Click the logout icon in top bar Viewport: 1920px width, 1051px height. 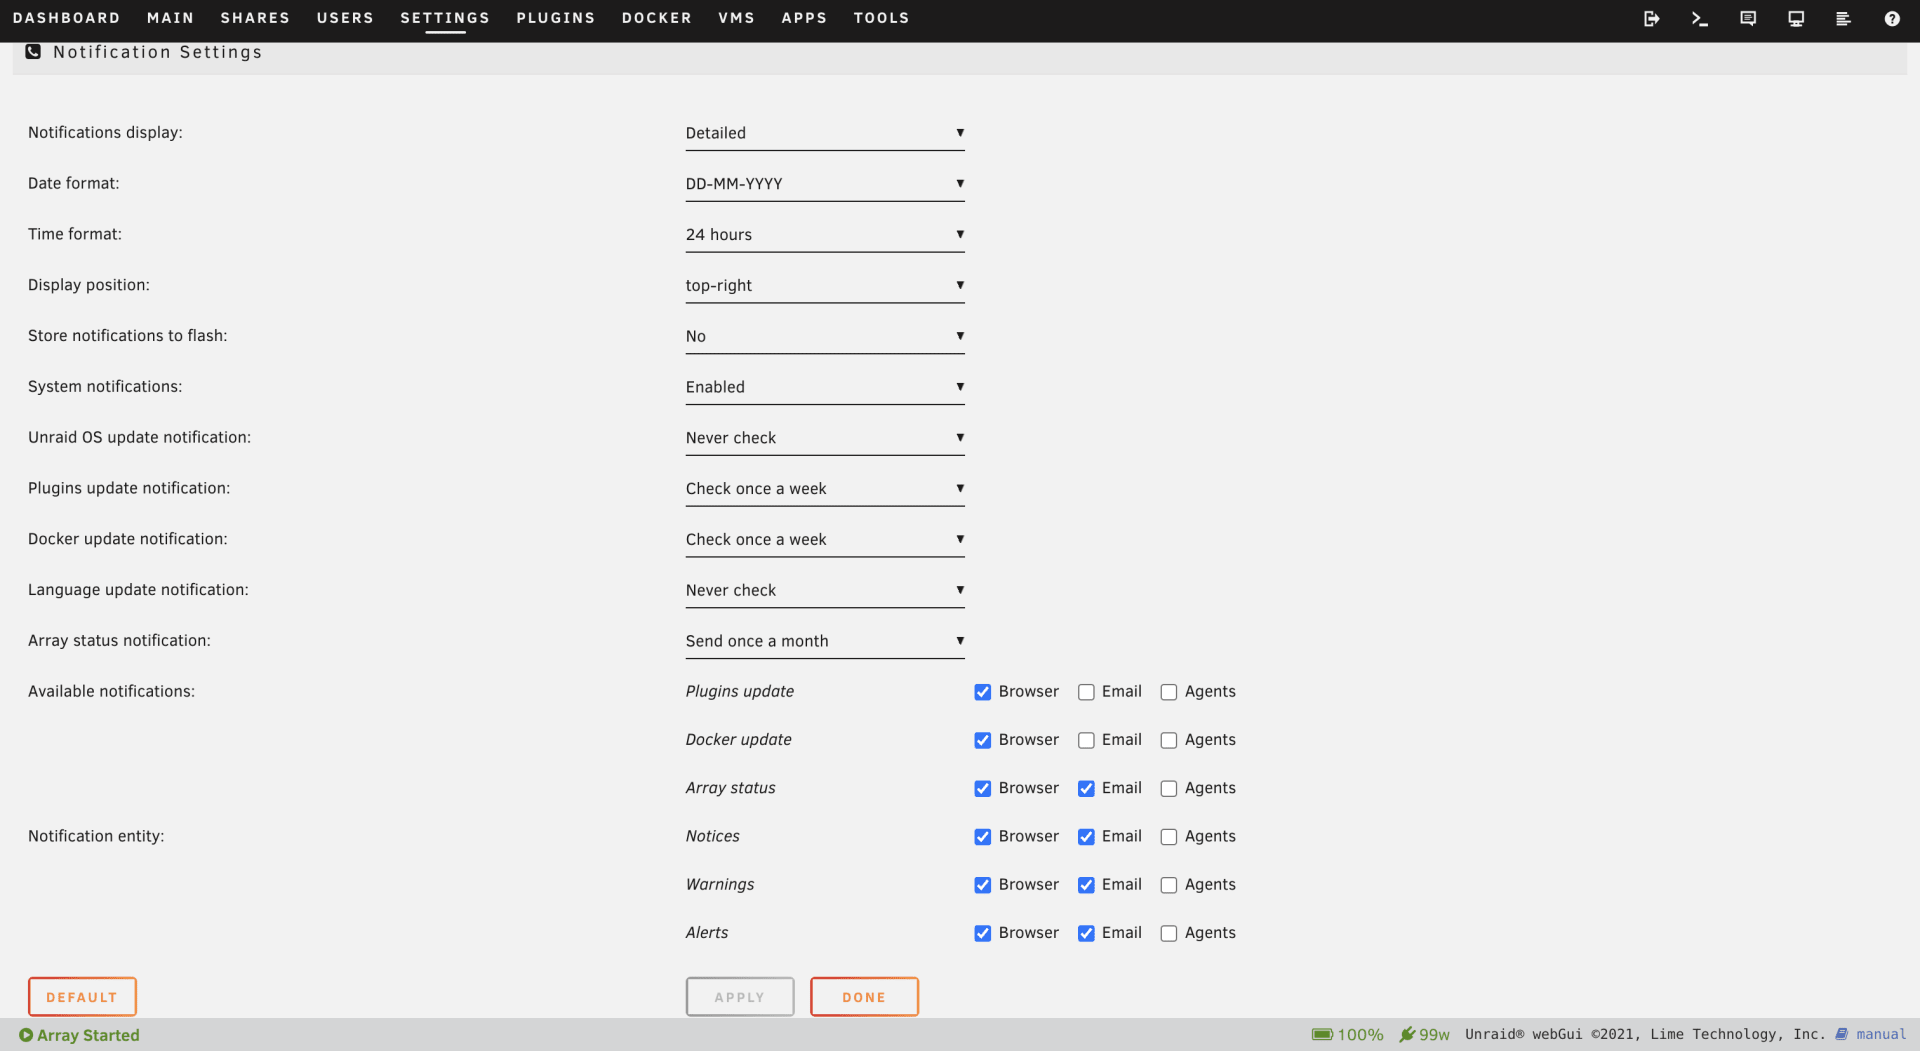coord(1651,18)
